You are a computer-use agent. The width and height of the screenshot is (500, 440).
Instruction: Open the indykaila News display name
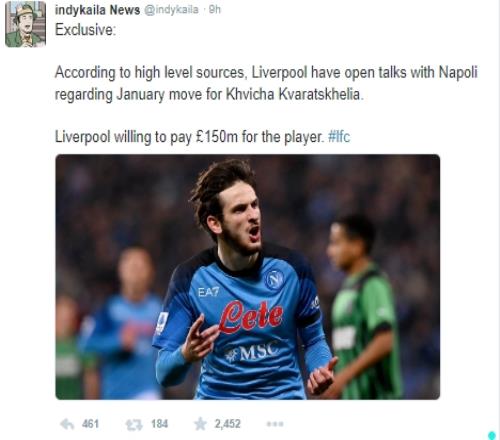[97, 10]
